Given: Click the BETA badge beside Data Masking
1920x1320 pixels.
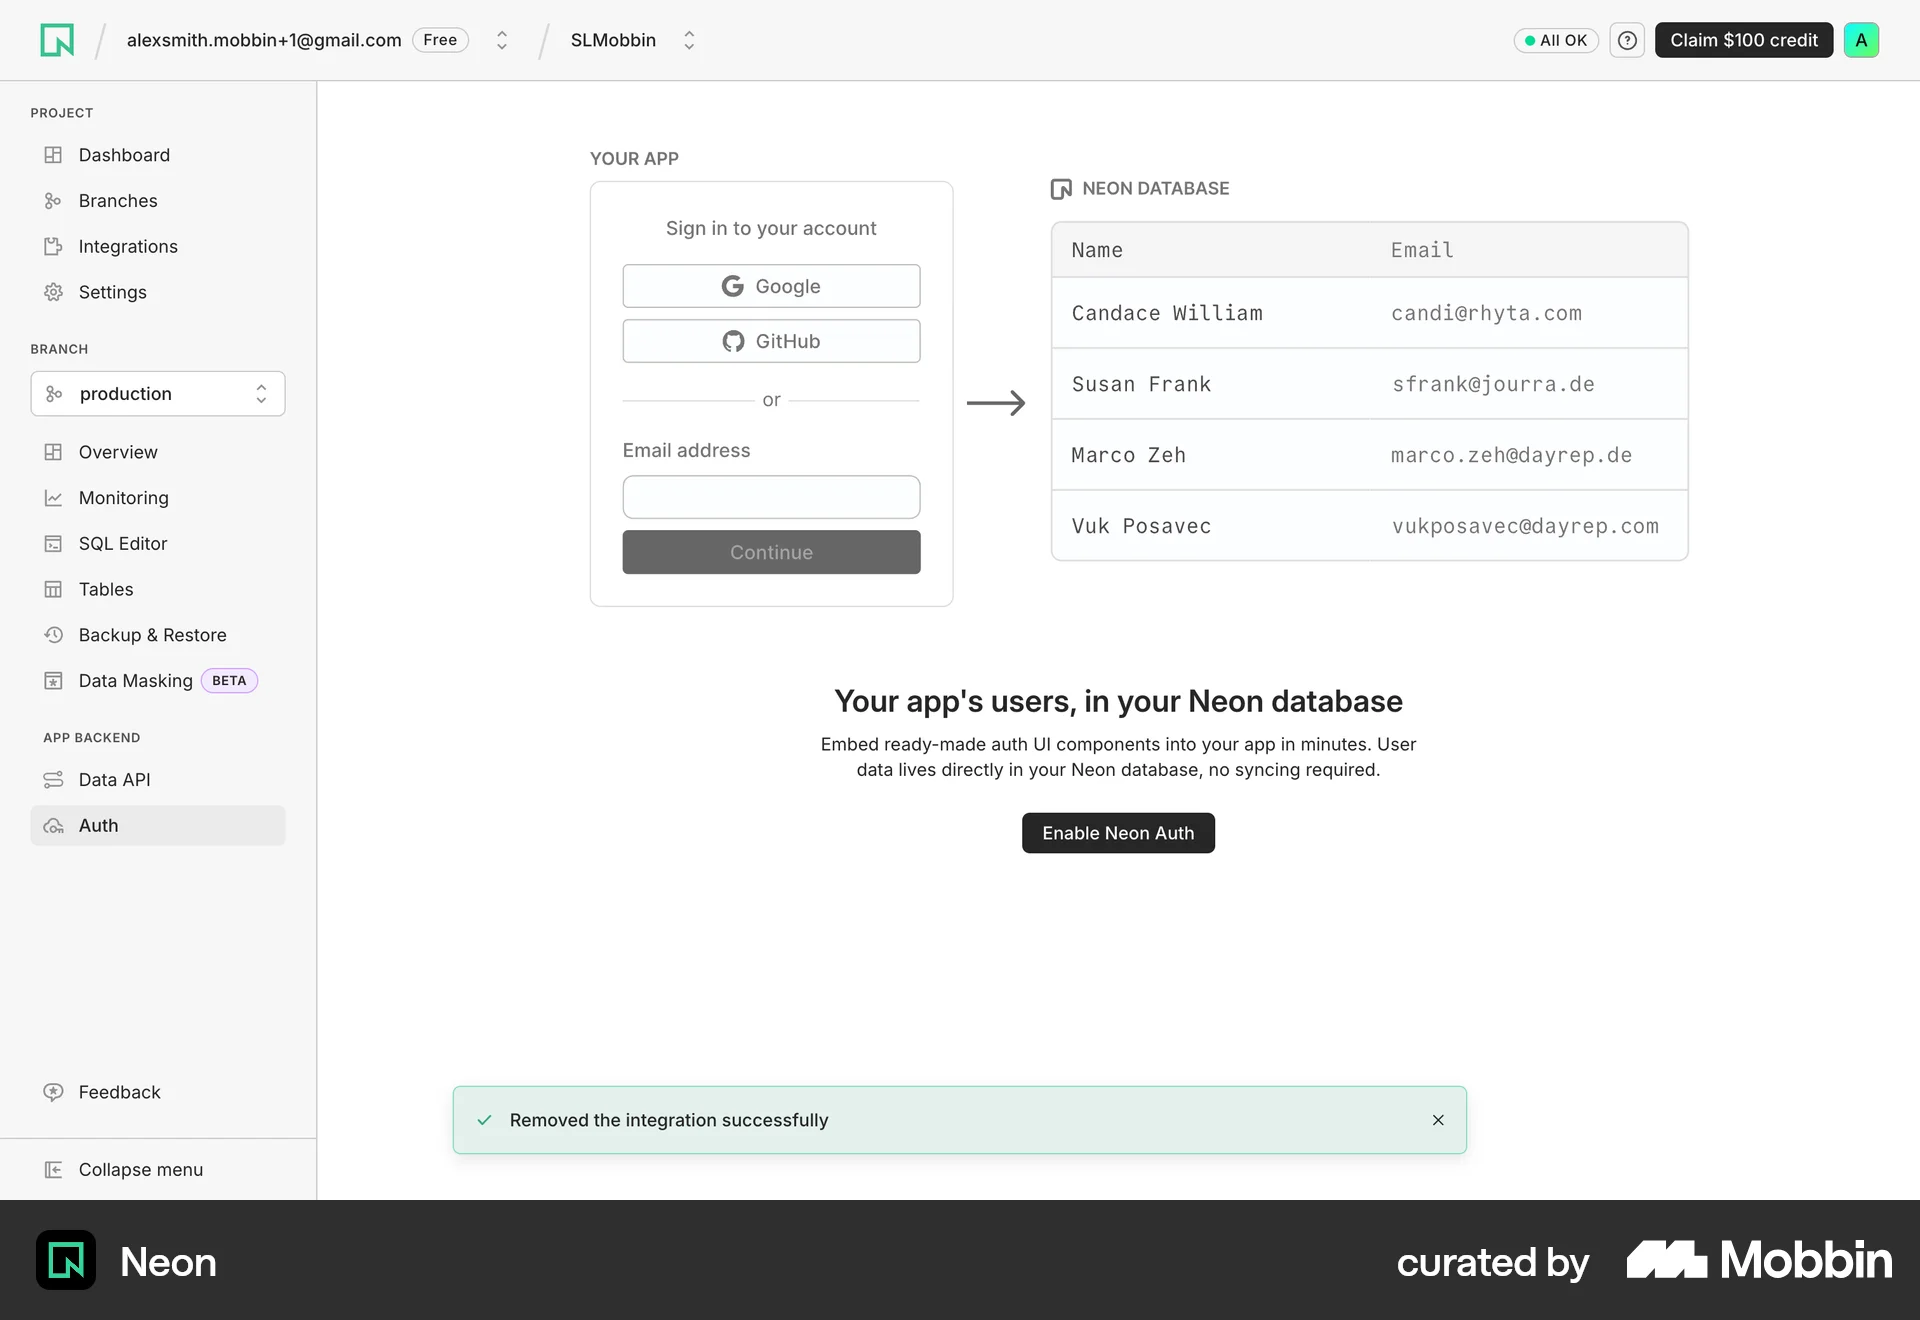Looking at the screenshot, I should pyautogui.click(x=229, y=681).
